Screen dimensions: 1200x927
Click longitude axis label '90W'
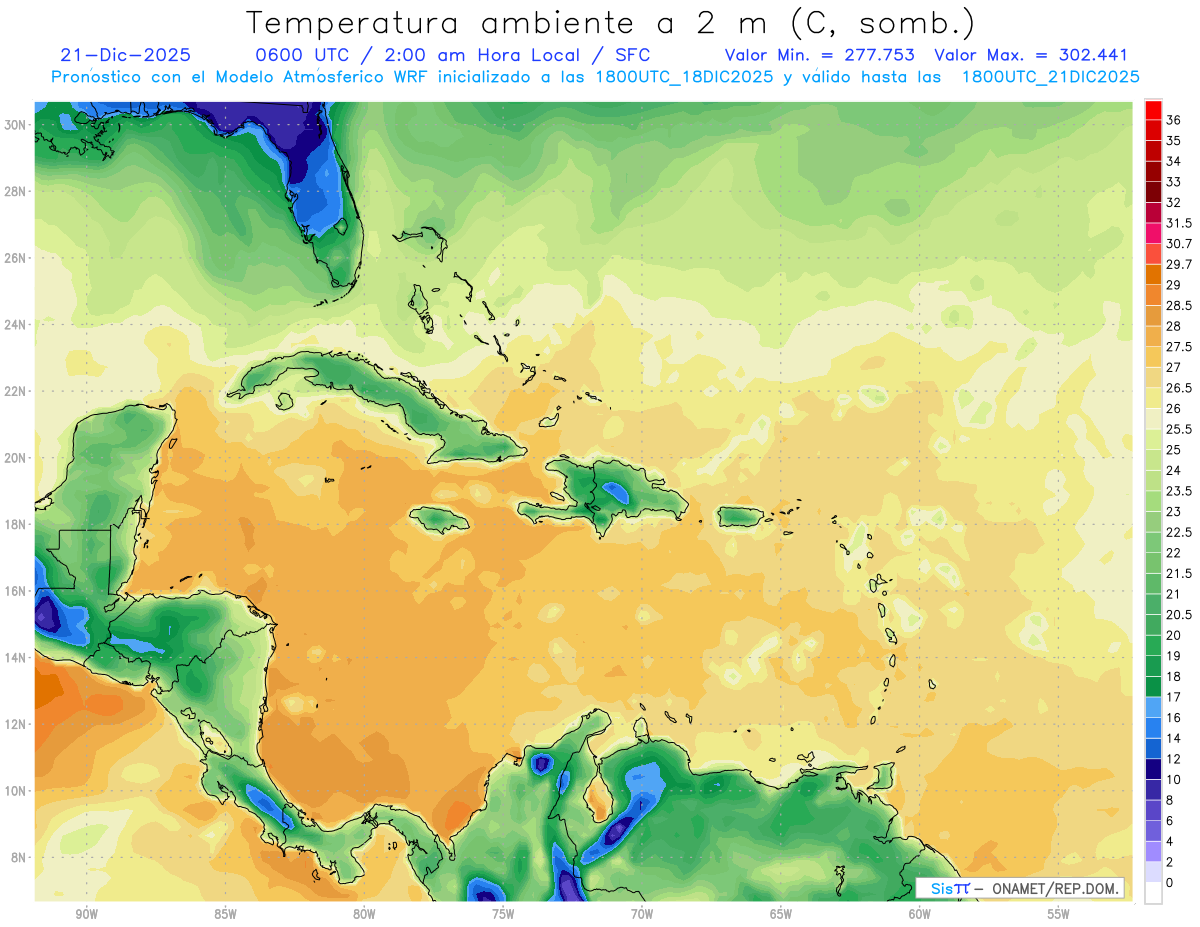[x=86, y=914]
